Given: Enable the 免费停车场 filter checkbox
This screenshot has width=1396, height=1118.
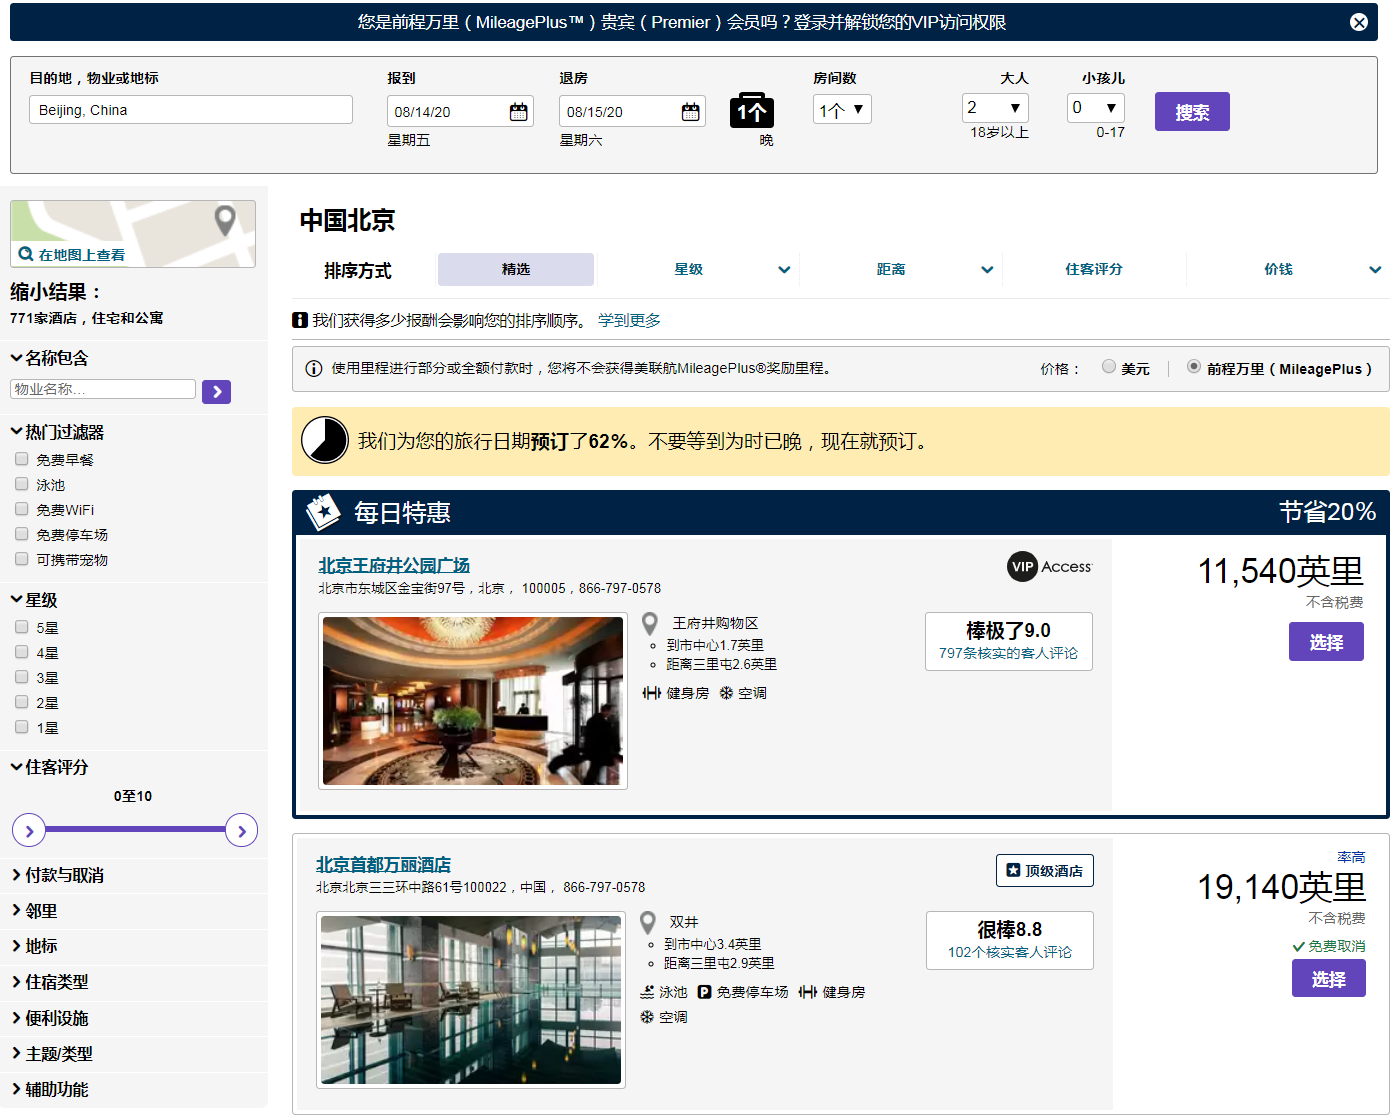Looking at the screenshot, I should pos(22,534).
